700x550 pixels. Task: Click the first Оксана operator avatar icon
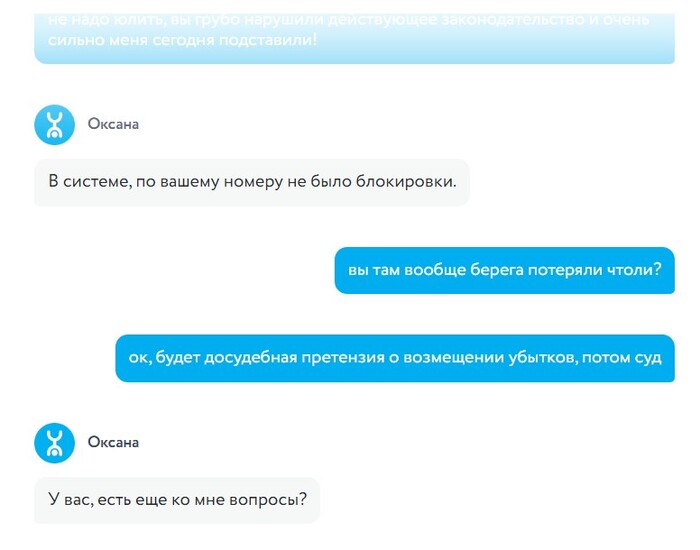click(54, 125)
